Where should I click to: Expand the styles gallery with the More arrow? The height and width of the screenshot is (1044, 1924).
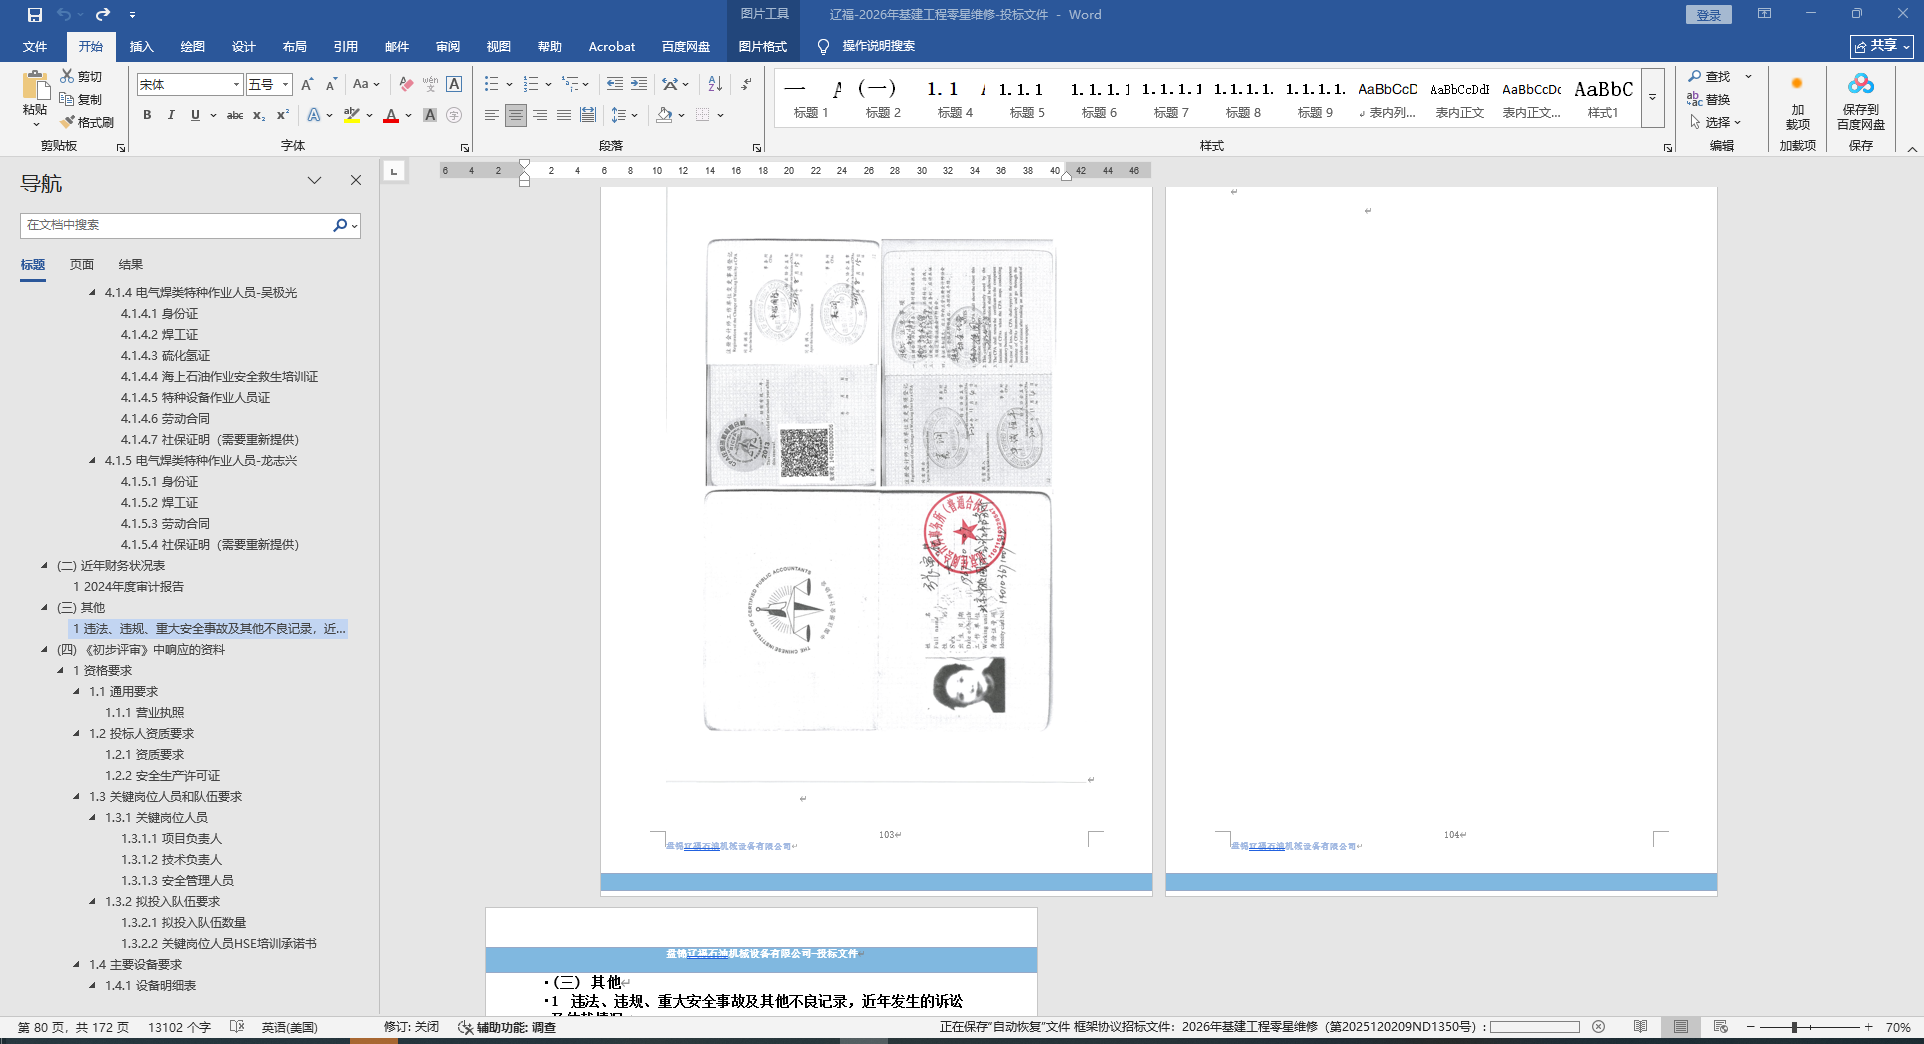coord(1652,97)
